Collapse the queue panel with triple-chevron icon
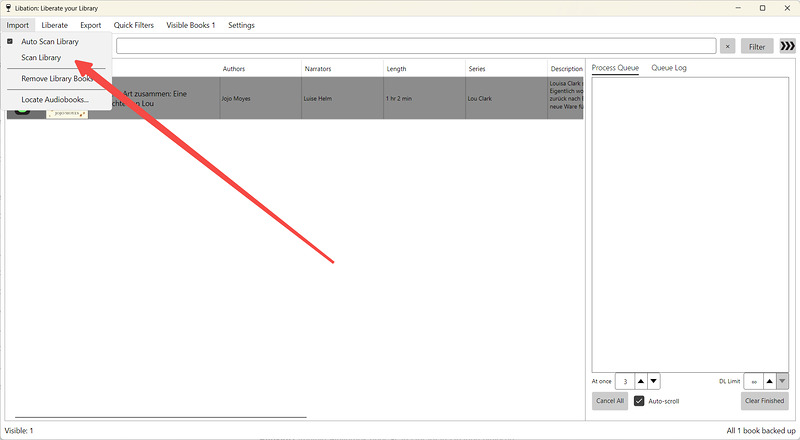 (x=787, y=46)
